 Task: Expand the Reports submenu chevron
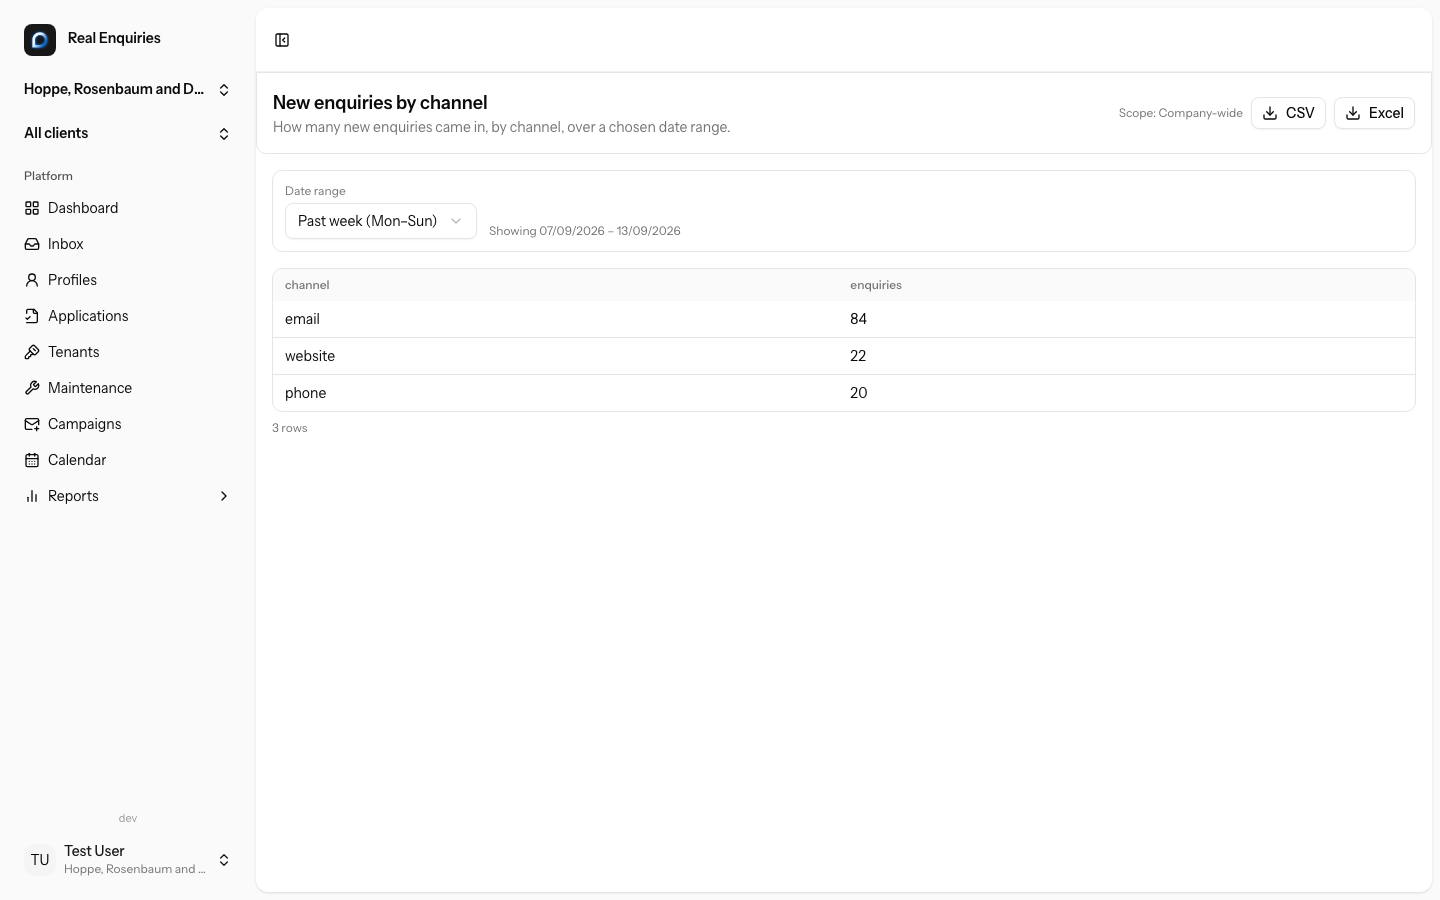[x=224, y=496]
